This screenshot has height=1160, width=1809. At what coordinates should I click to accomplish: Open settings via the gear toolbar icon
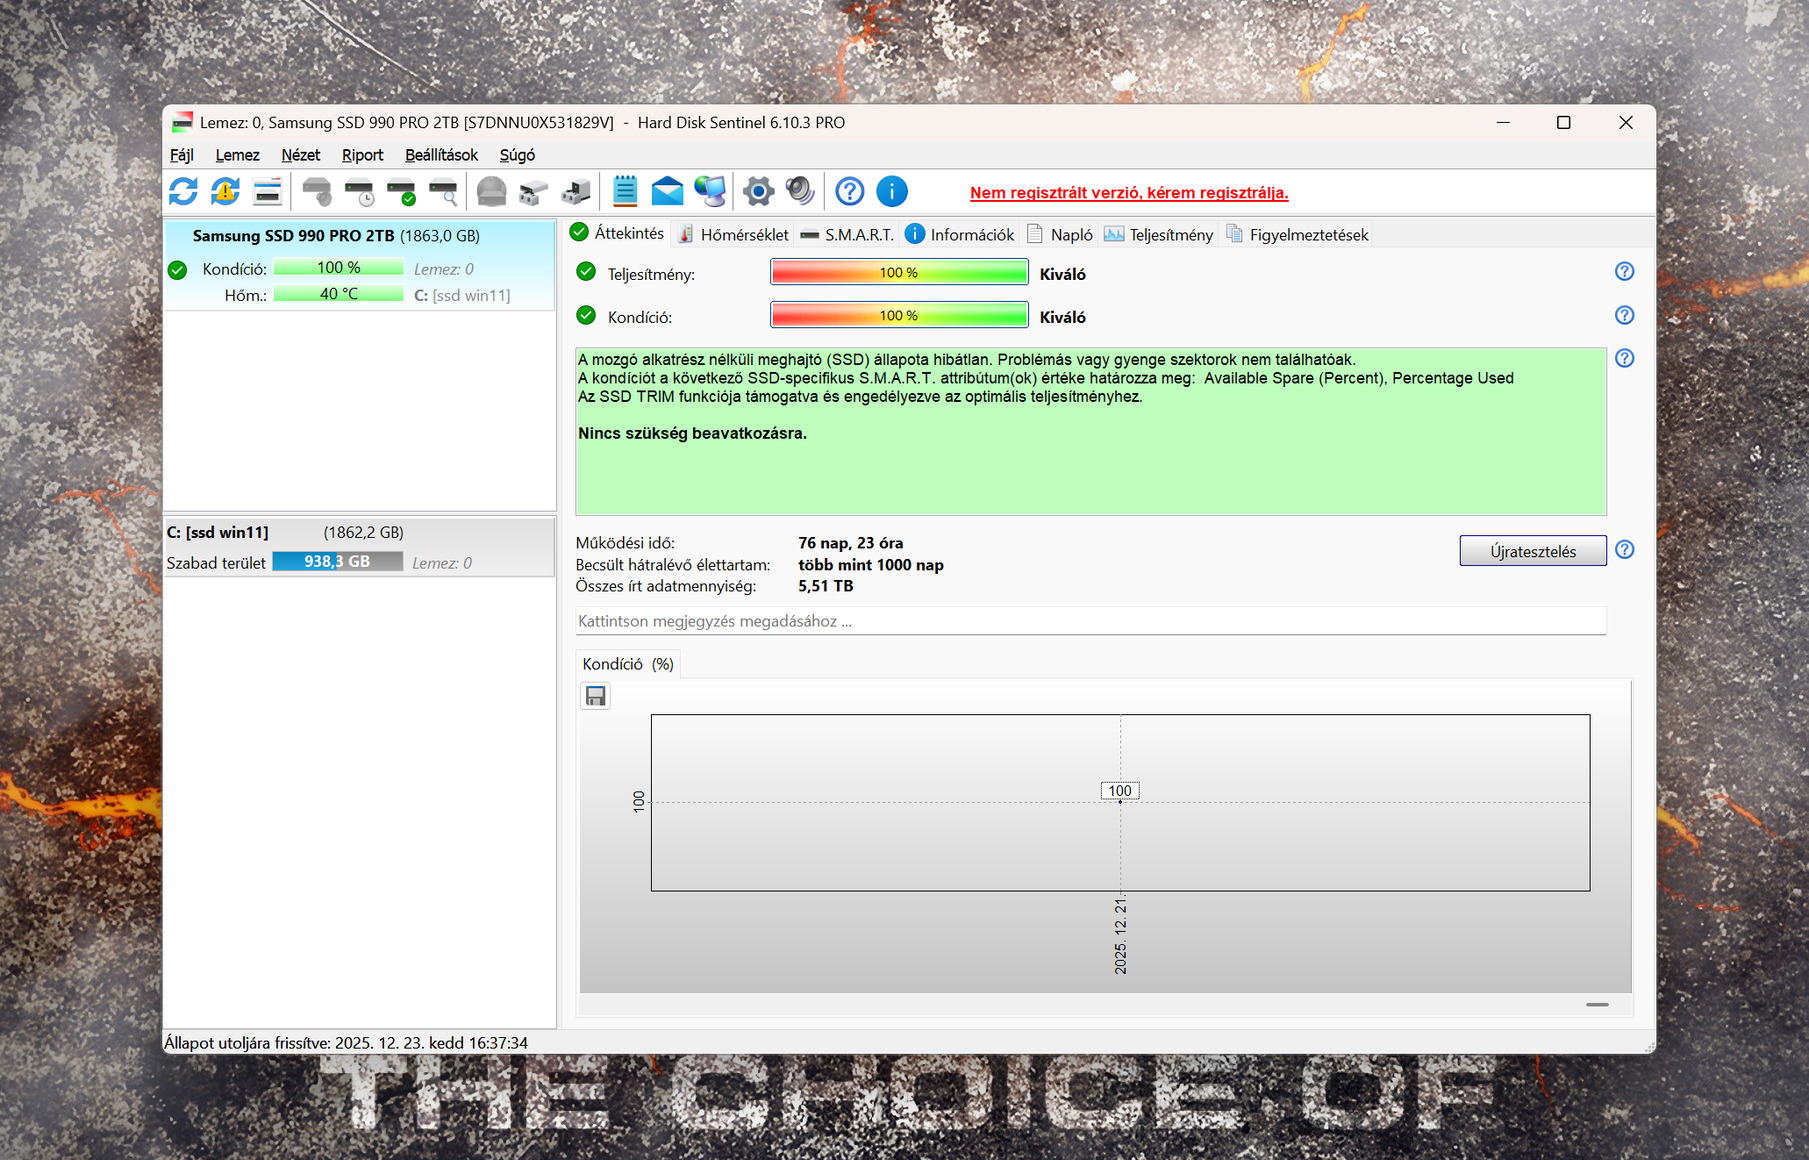coord(759,191)
